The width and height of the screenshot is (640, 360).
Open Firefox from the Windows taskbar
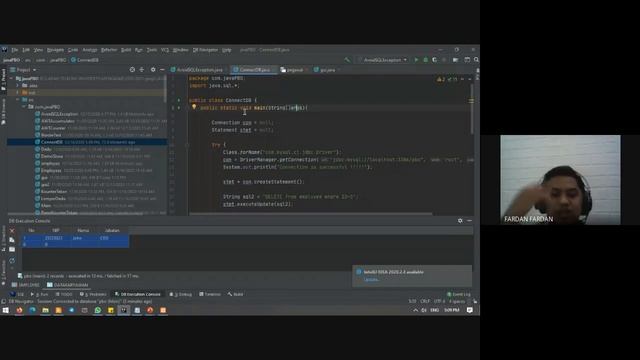tap(19, 310)
